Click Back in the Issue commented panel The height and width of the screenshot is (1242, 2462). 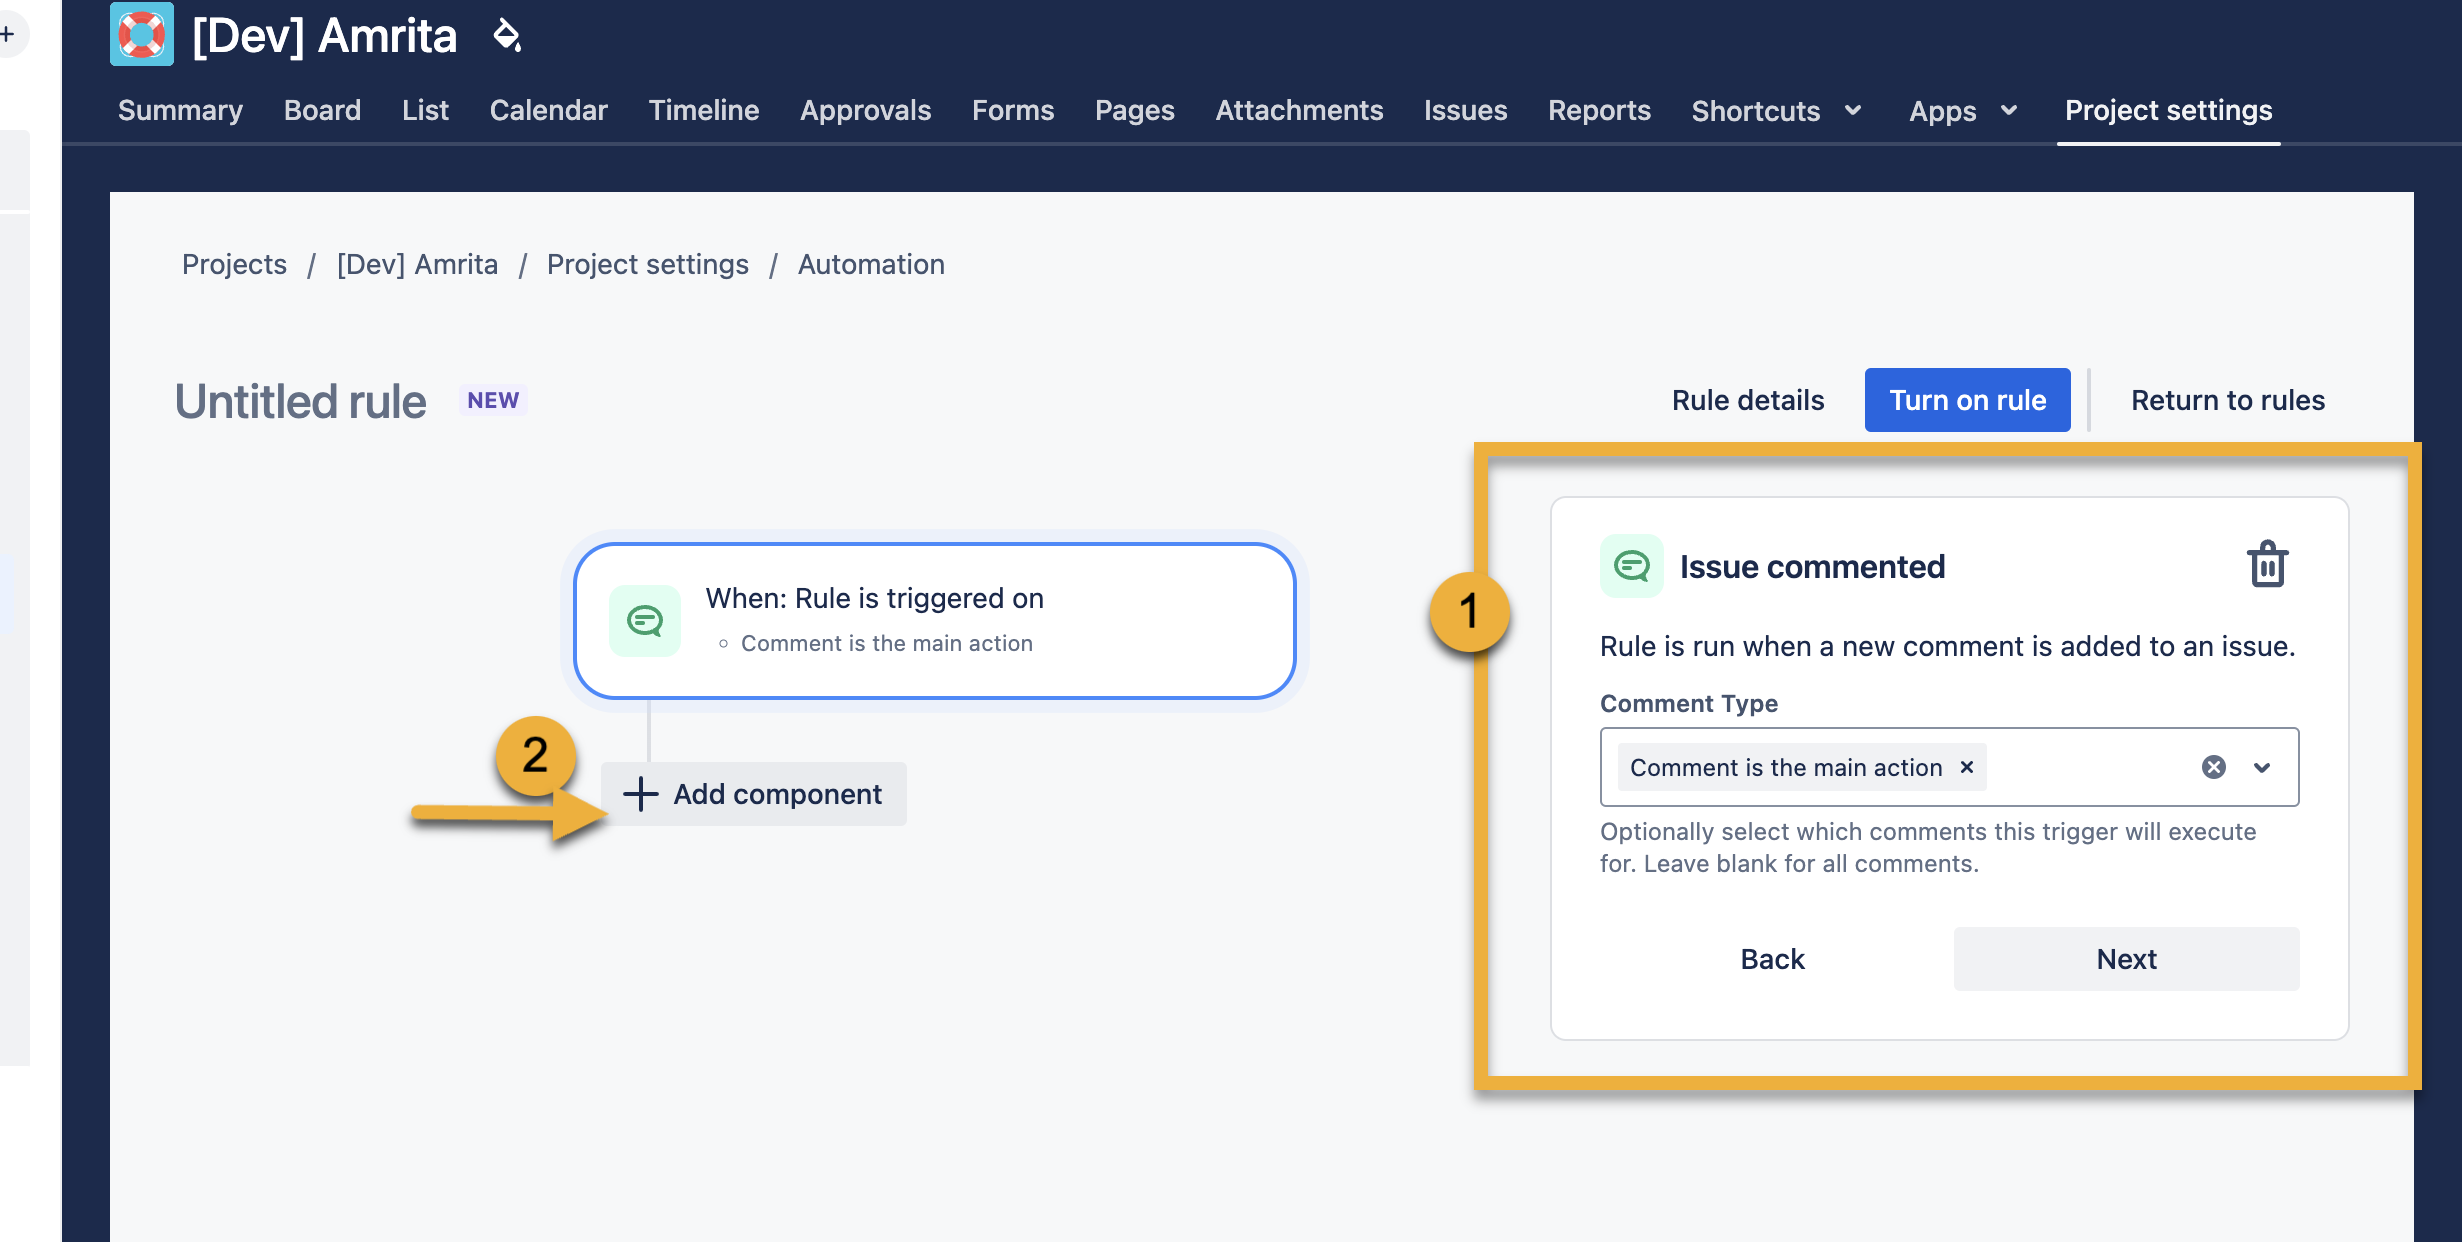pyautogui.click(x=1771, y=958)
